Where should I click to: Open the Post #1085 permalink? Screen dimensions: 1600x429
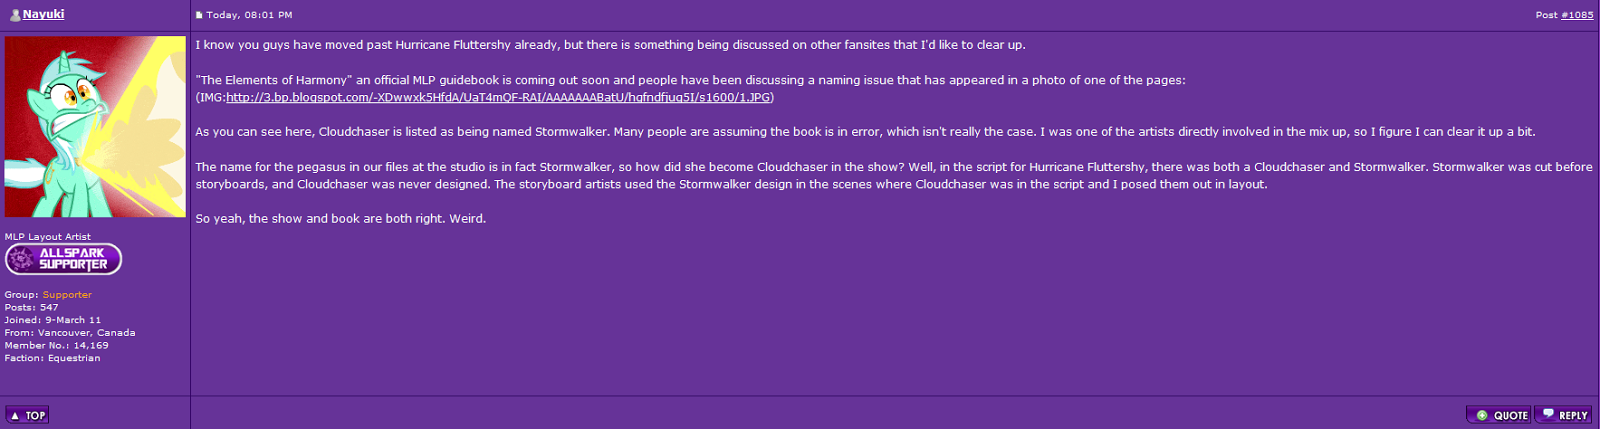tap(1577, 15)
